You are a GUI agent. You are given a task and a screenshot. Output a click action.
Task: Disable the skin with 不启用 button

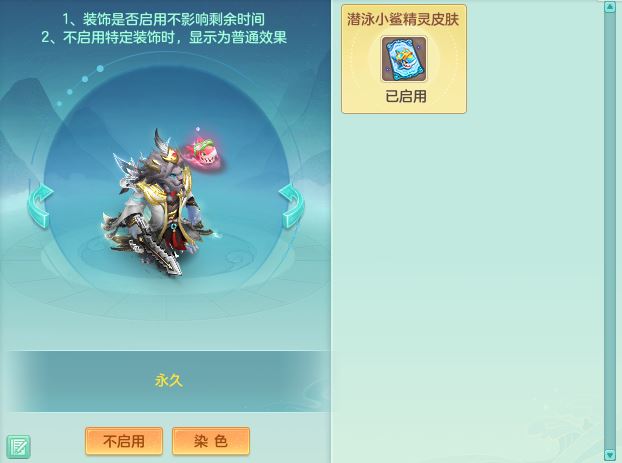click(124, 441)
